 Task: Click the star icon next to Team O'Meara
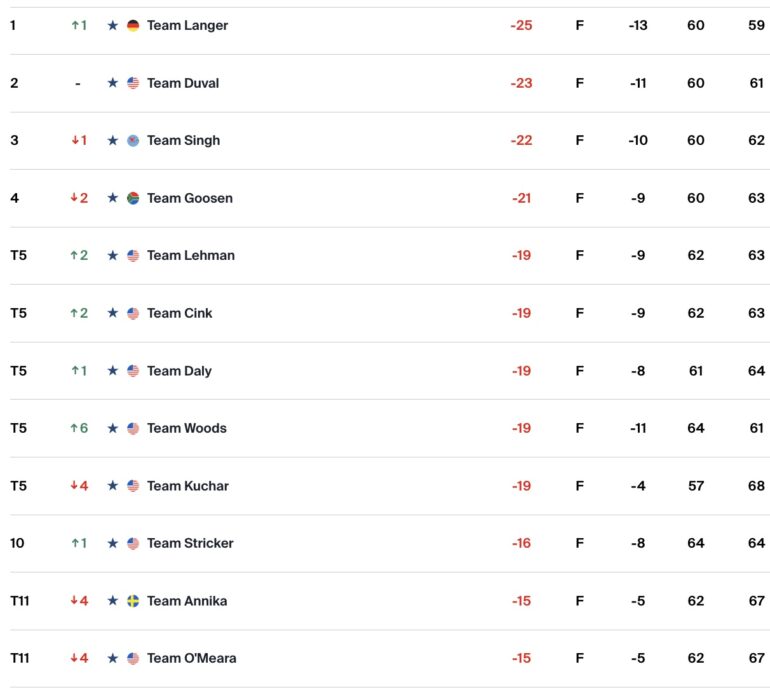point(112,658)
